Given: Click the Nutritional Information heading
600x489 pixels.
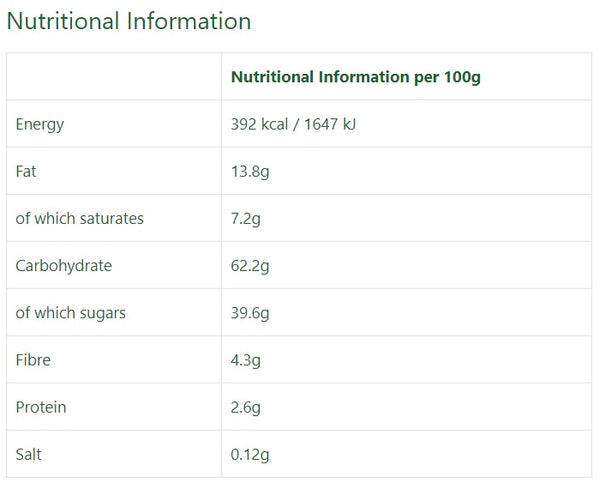Looking at the screenshot, I should tap(129, 21).
